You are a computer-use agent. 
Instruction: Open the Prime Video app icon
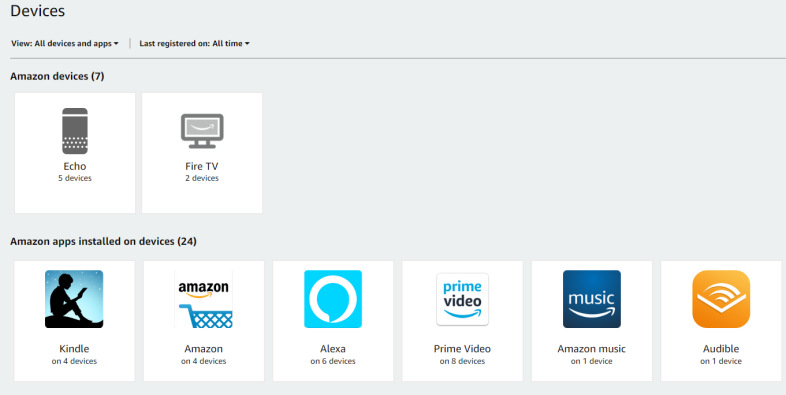click(462, 299)
